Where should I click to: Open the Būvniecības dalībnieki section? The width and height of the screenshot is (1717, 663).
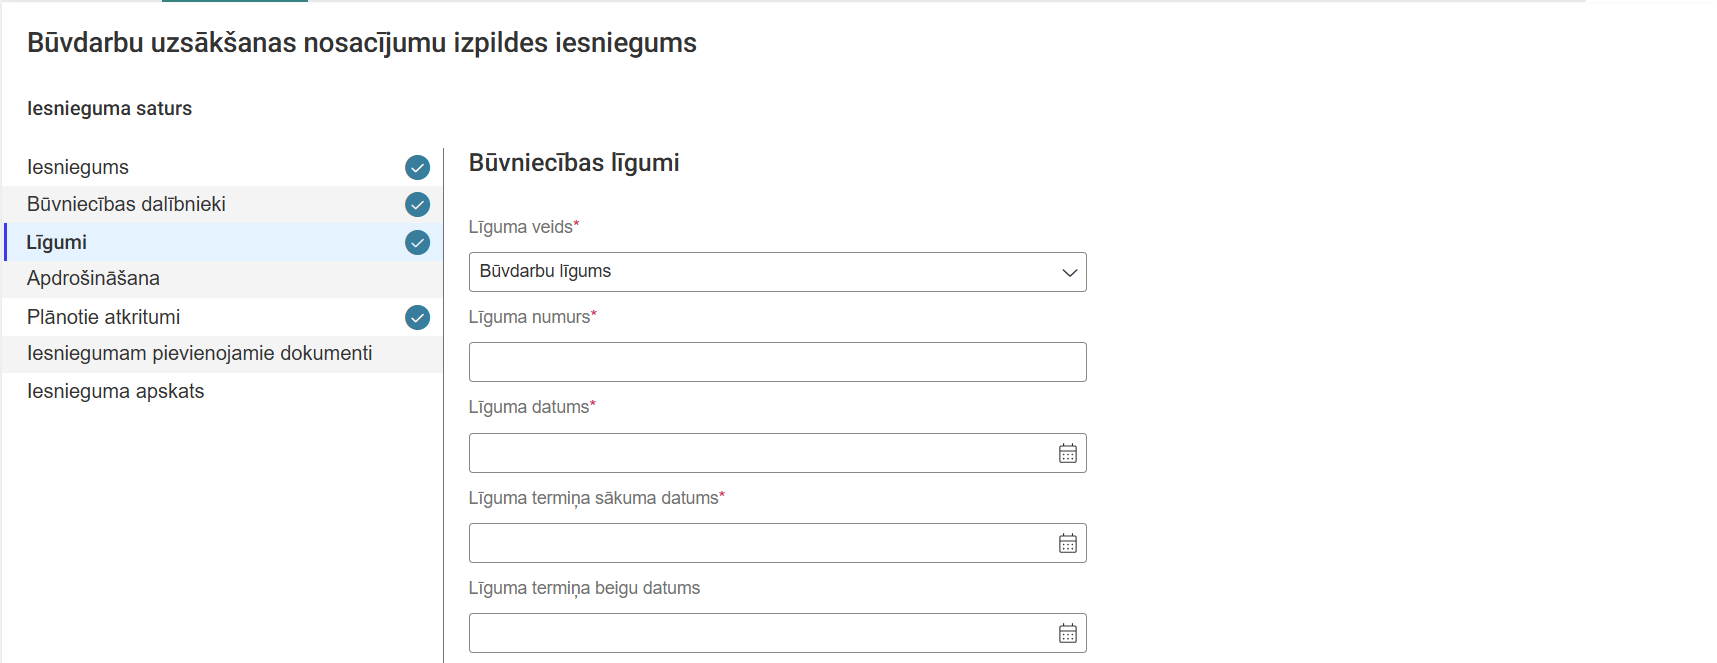(x=126, y=204)
